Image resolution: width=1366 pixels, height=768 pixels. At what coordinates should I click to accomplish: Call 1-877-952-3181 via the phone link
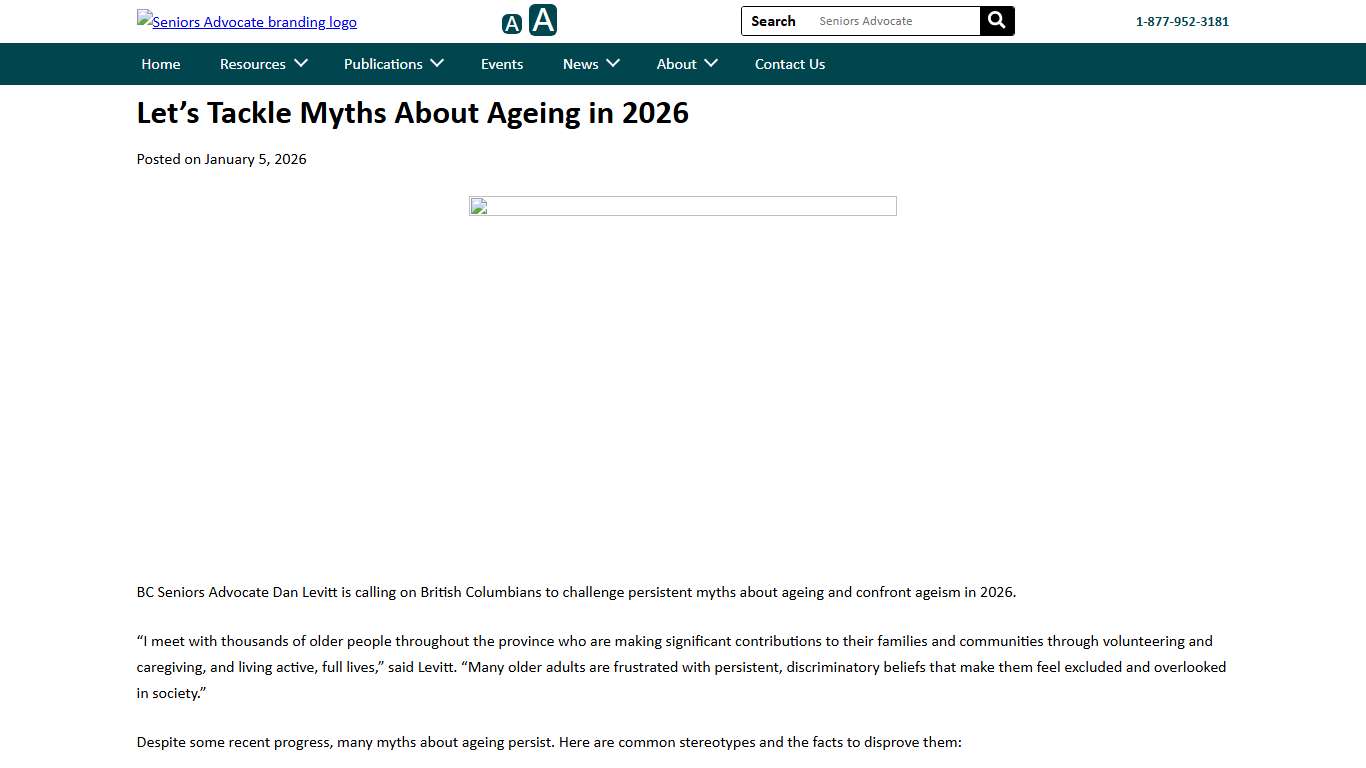click(1182, 21)
